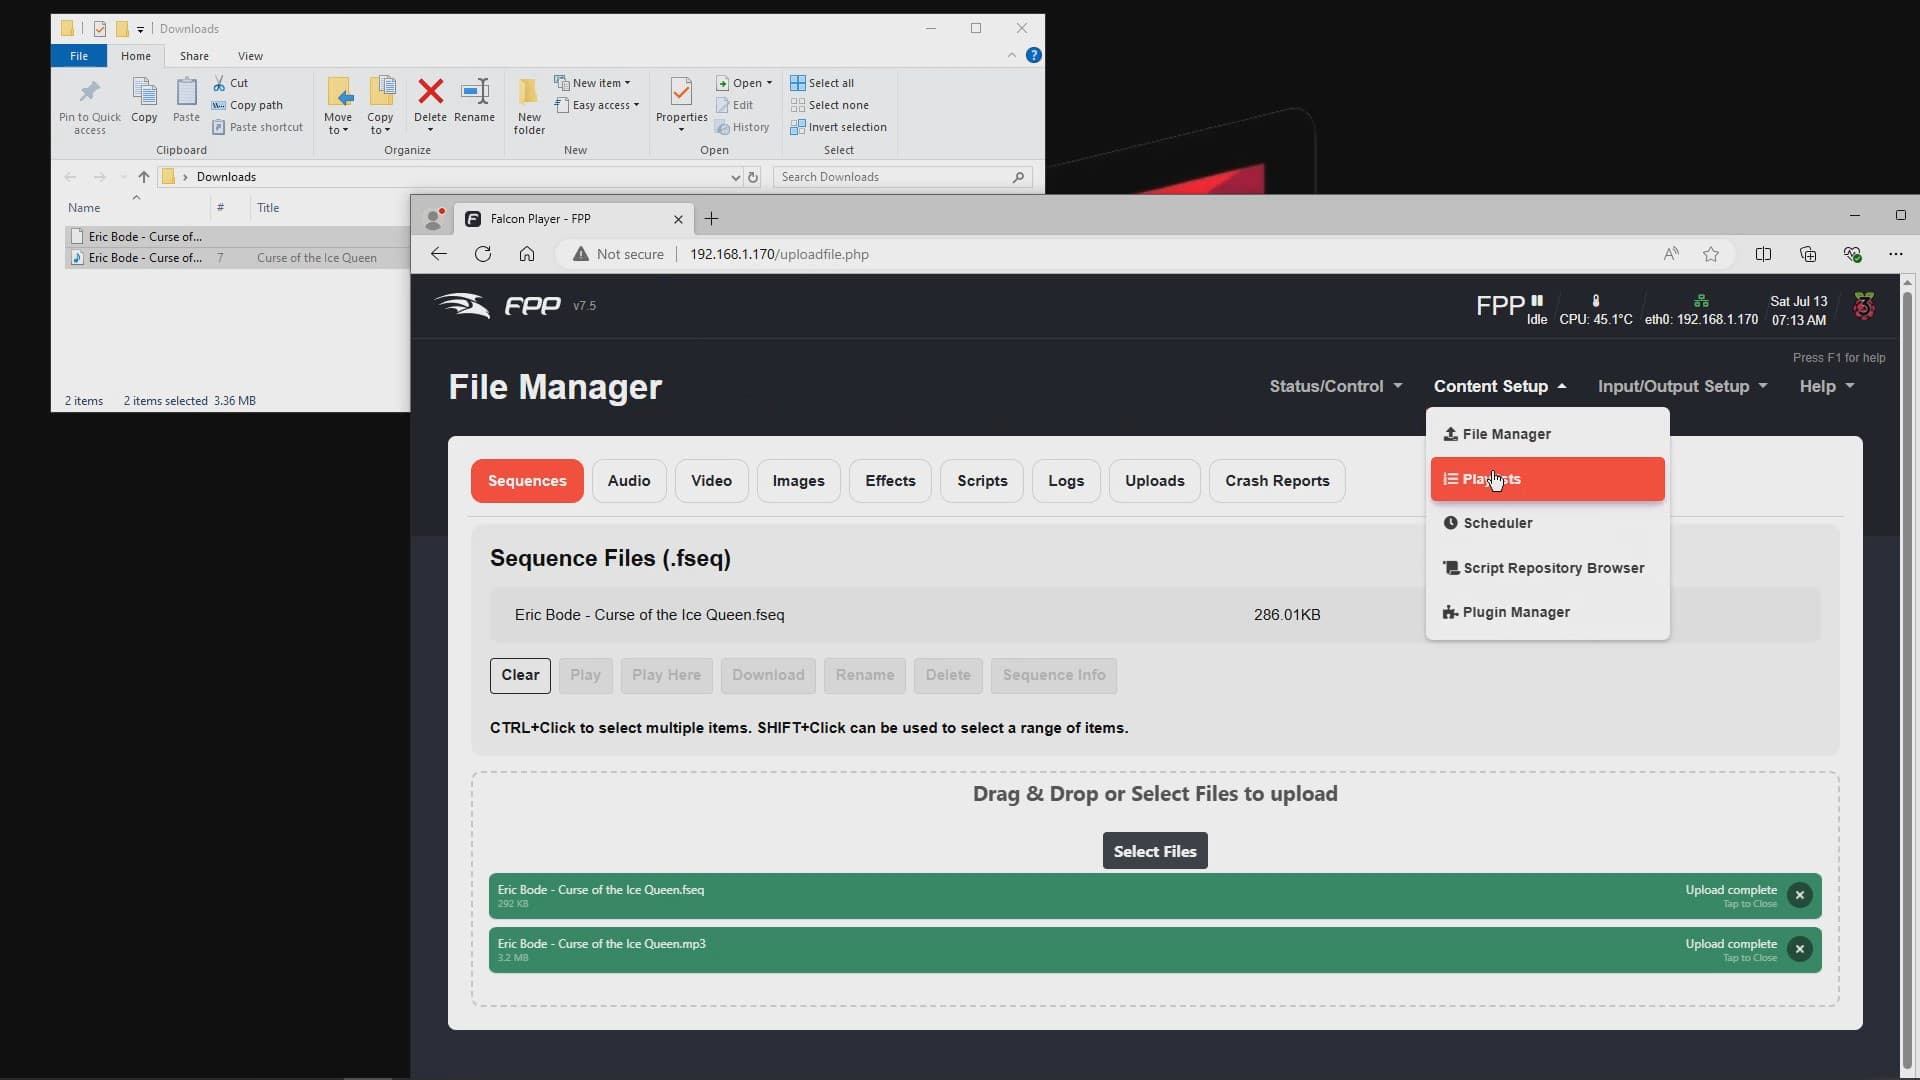Image resolution: width=1920 pixels, height=1080 pixels.
Task: Expand Explorer address bar history dropdown
Action: (736, 177)
